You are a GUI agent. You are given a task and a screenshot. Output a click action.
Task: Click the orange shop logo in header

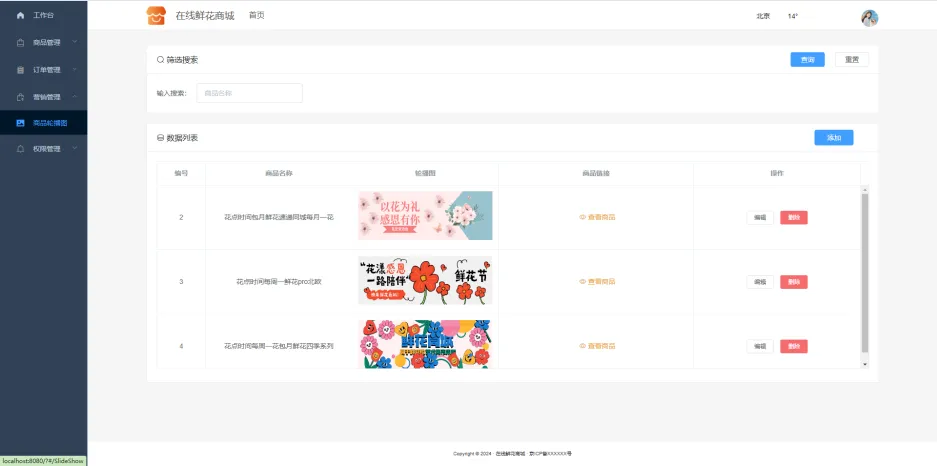tap(156, 16)
